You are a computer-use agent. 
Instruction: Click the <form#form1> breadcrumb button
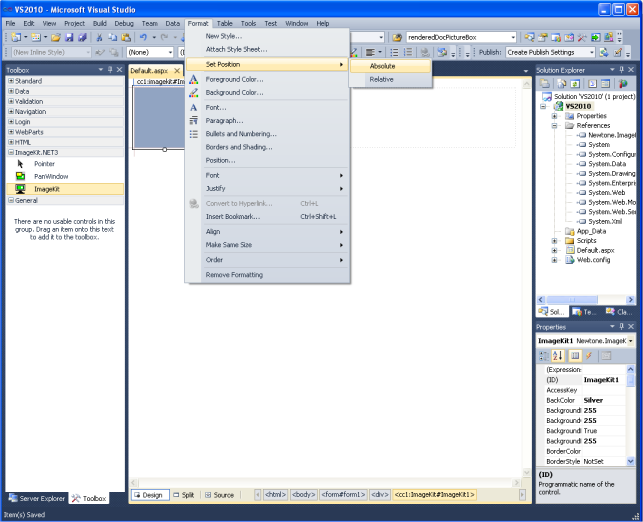coord(343,495)
